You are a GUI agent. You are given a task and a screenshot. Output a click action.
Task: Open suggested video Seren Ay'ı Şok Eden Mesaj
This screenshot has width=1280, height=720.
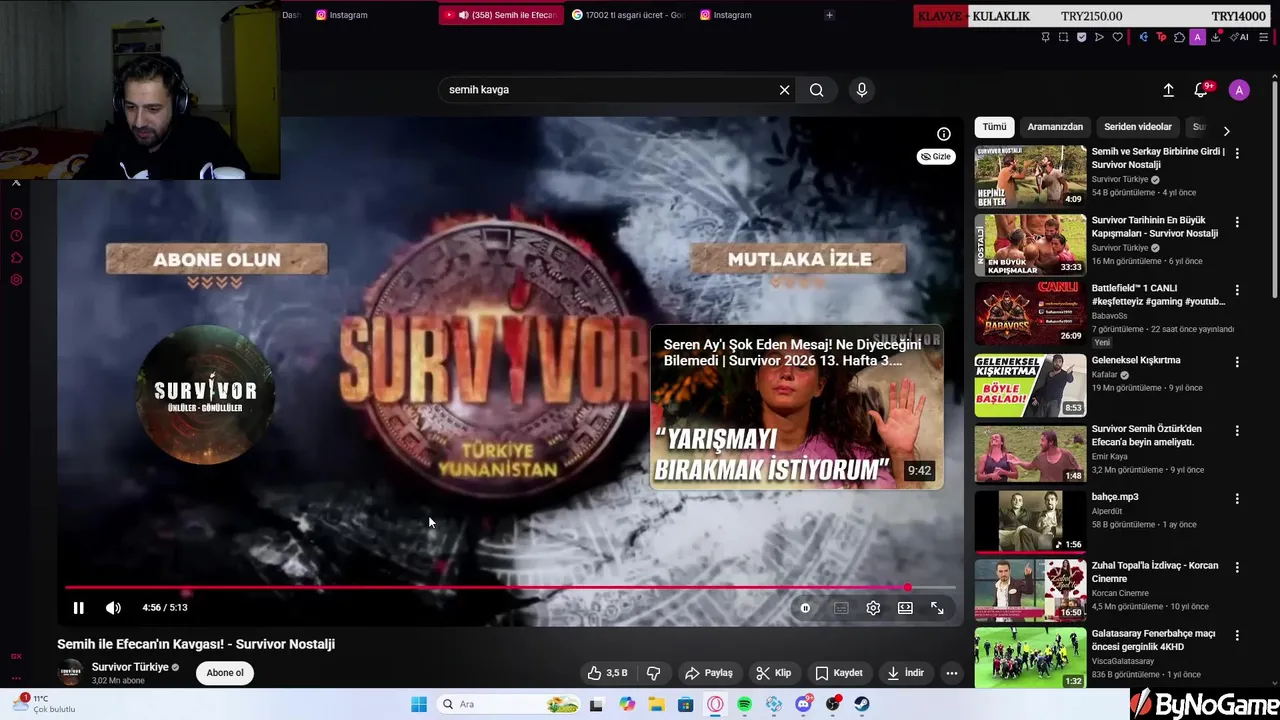[x=796, y=407]
